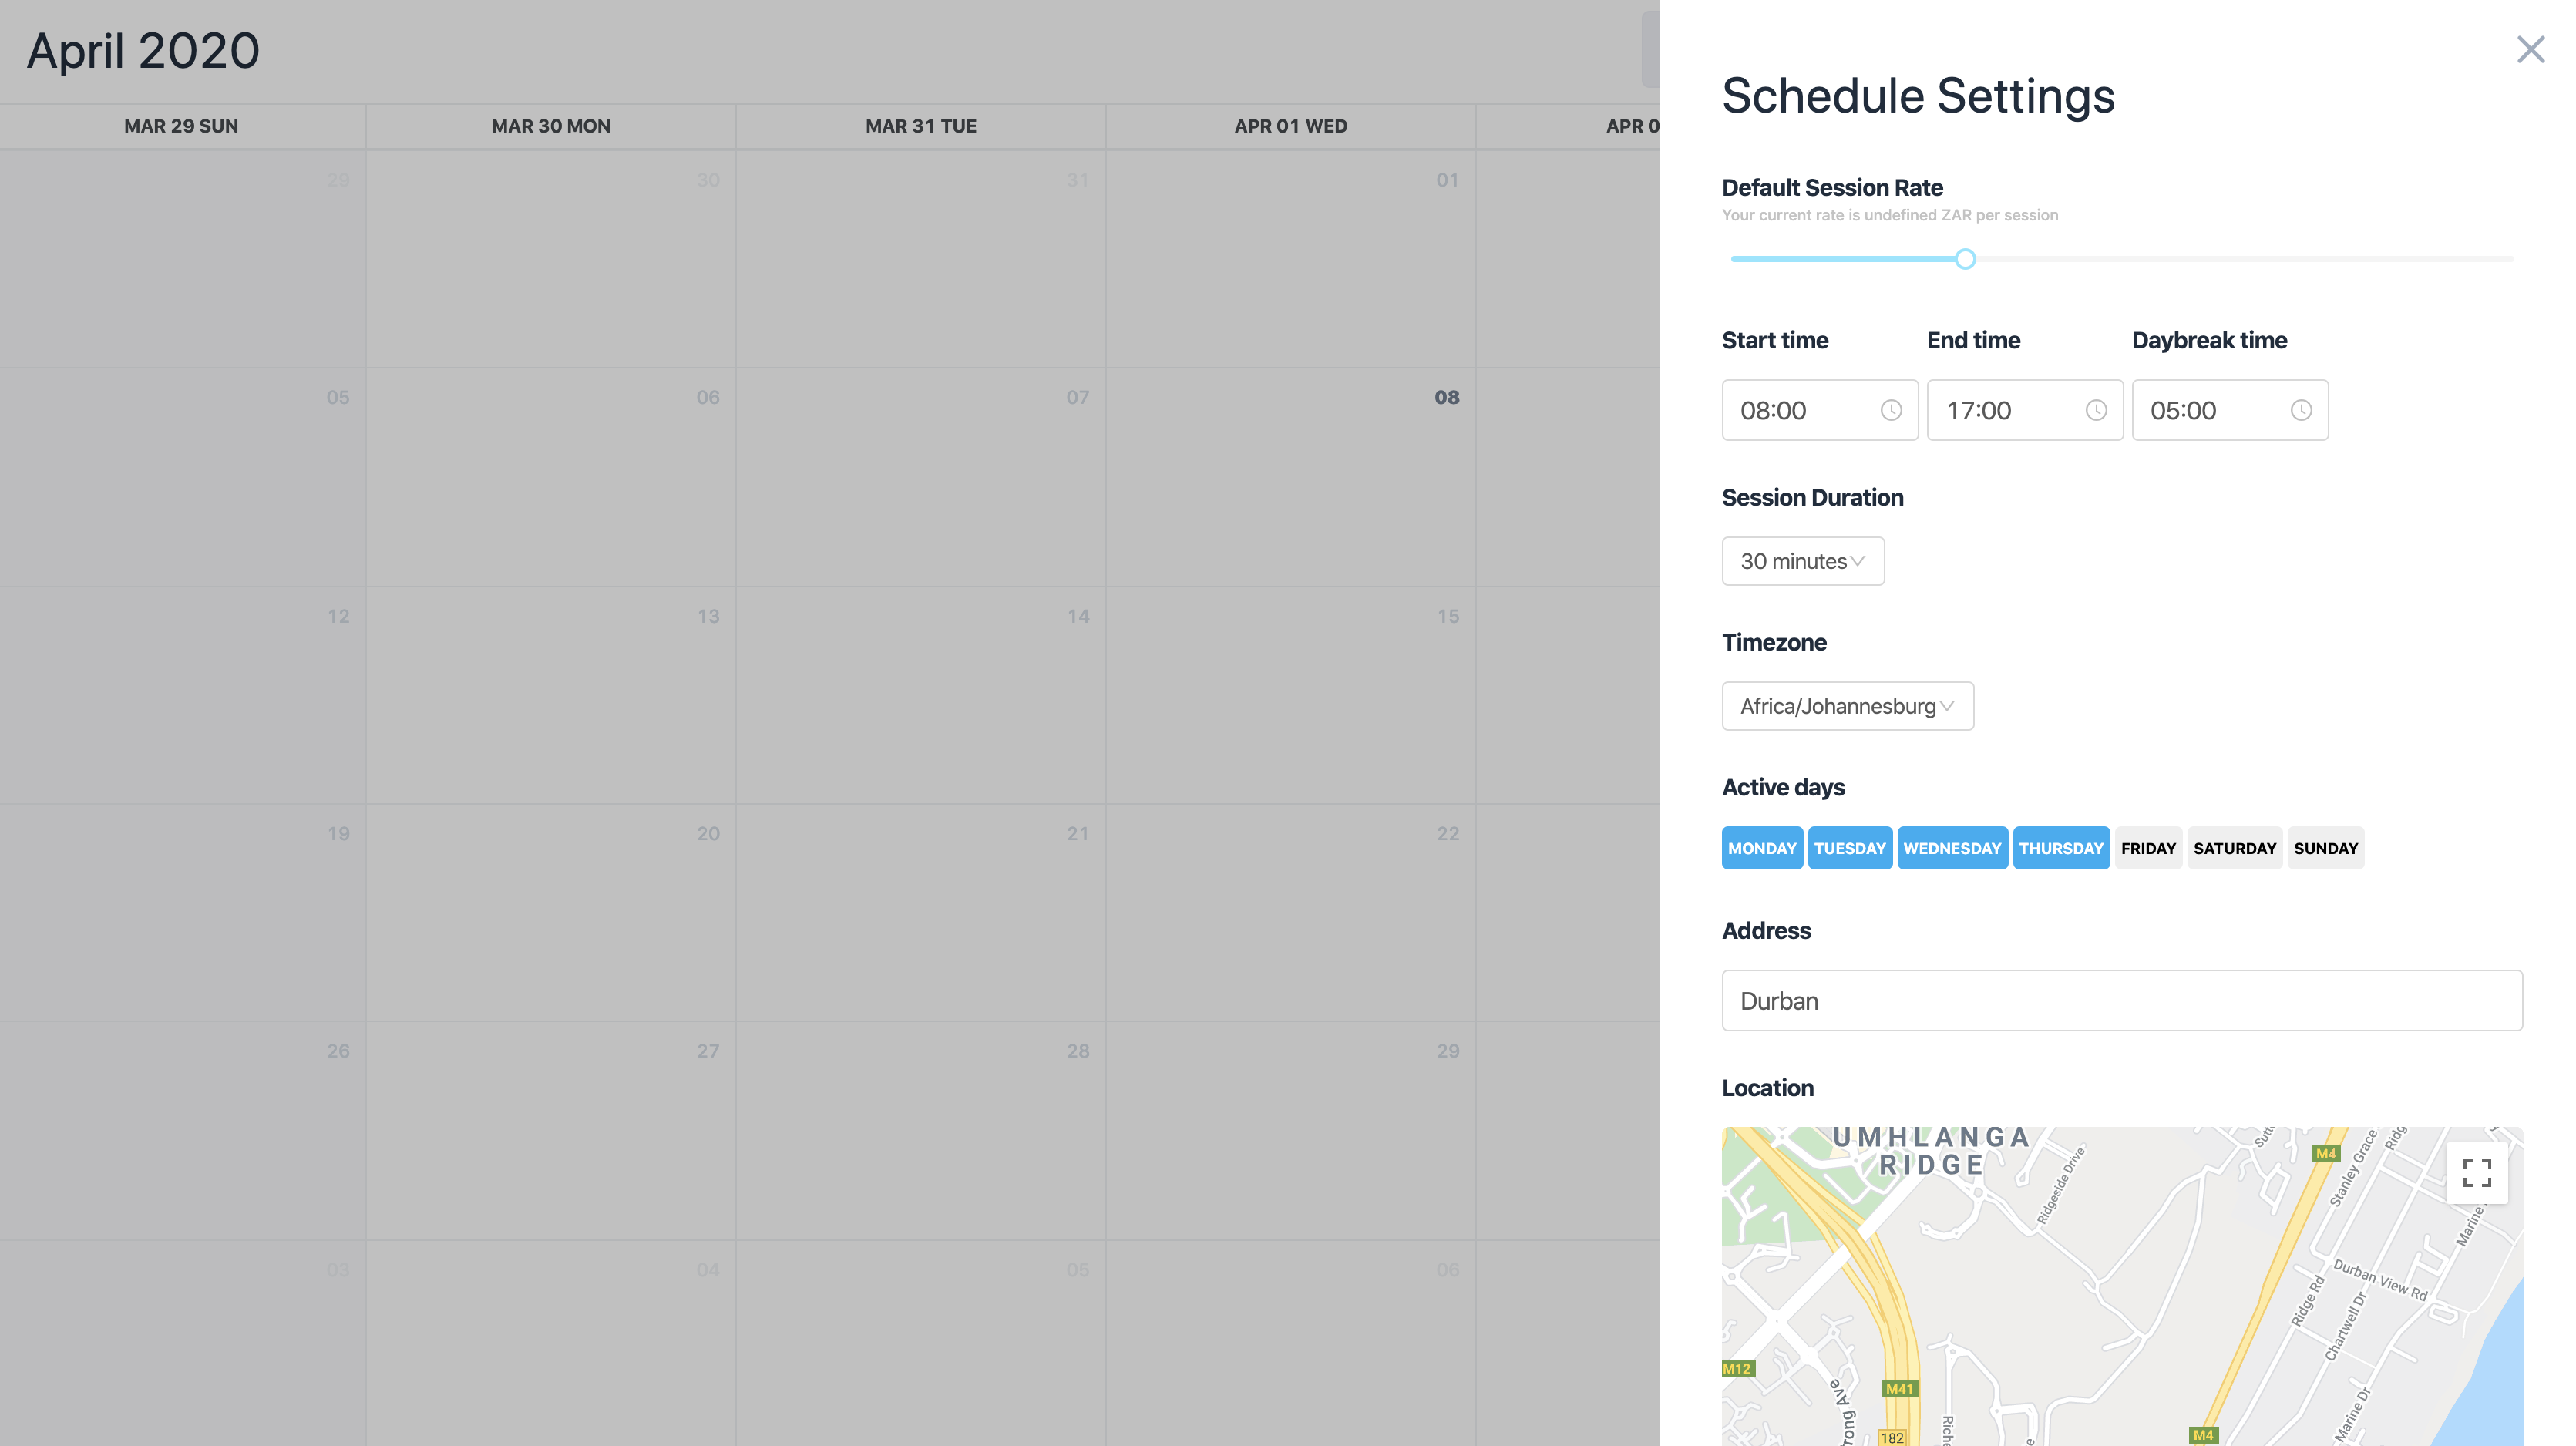Viewport: 2576px width, 1446px height.
Task: Click the Address field containing Durban
Action: pos(2121,1000)
